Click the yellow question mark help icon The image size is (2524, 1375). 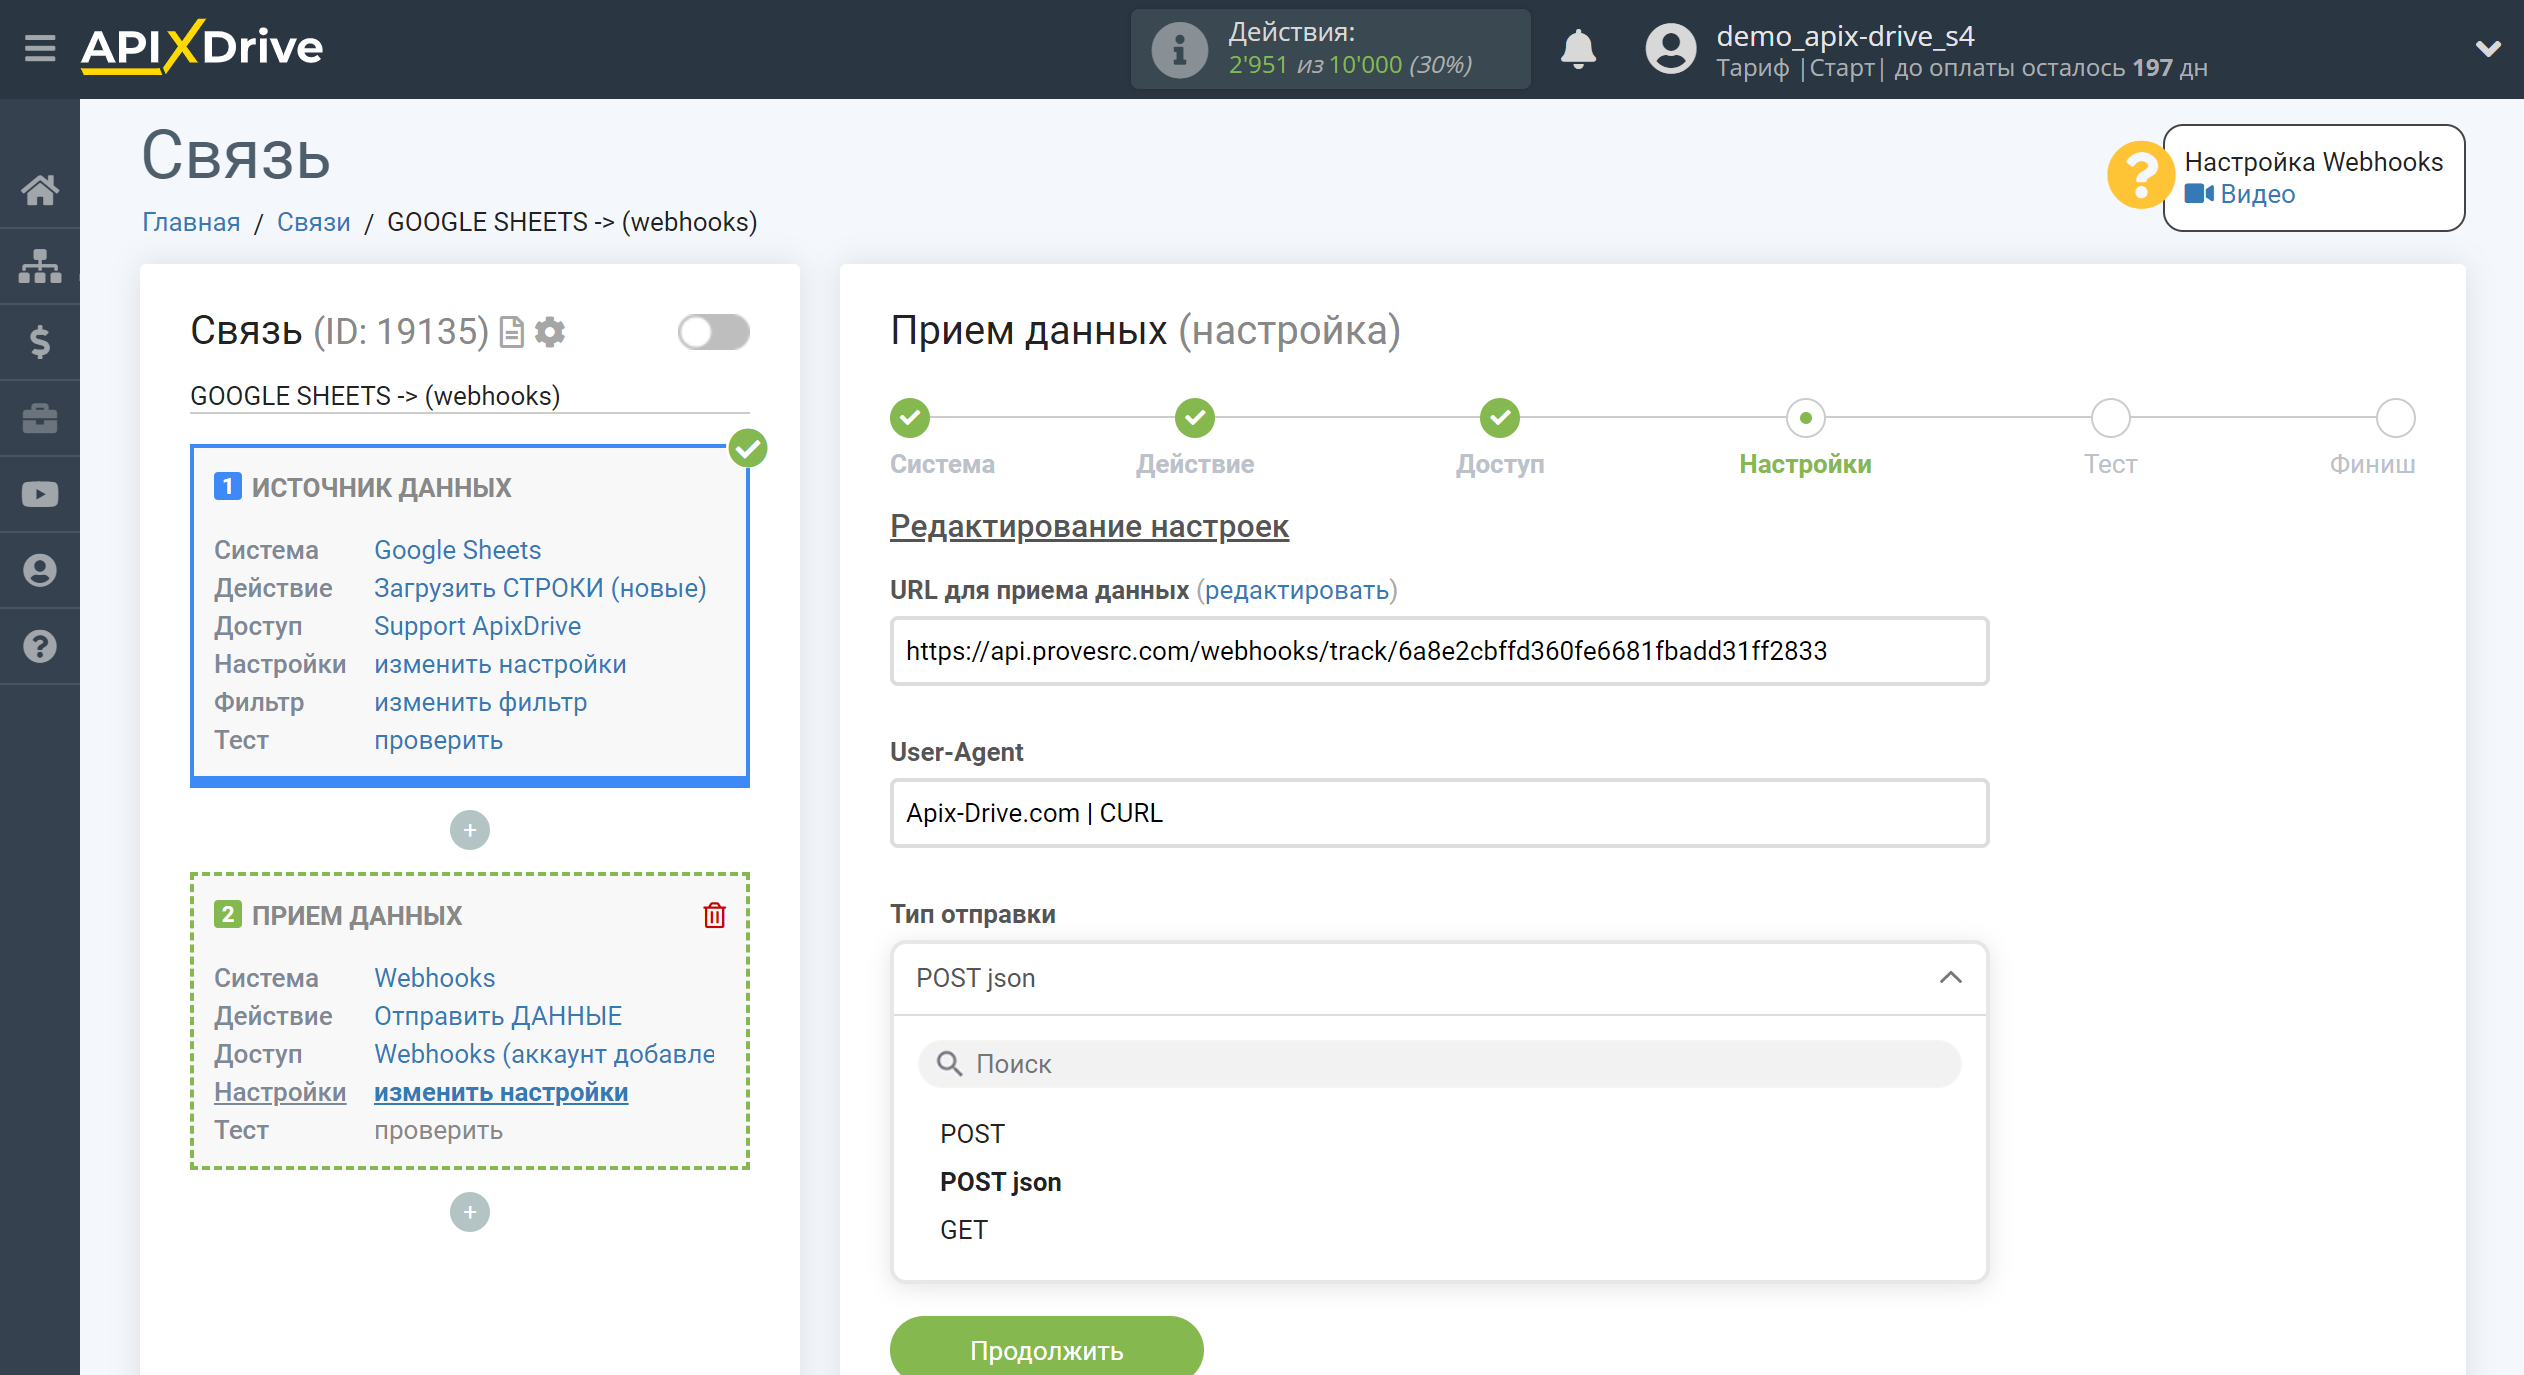tap(2139, 175)
